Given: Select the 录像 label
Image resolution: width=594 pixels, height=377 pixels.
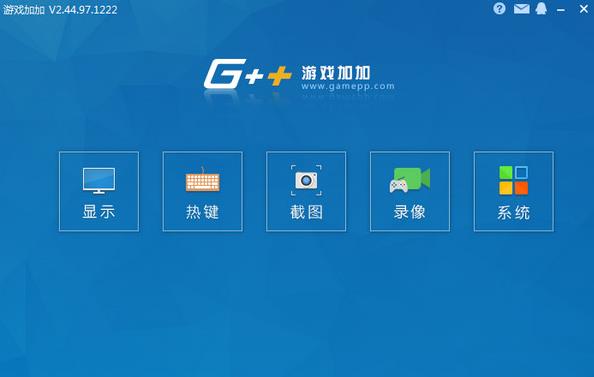Looking at the screenshot, I should tap(410, 212).
